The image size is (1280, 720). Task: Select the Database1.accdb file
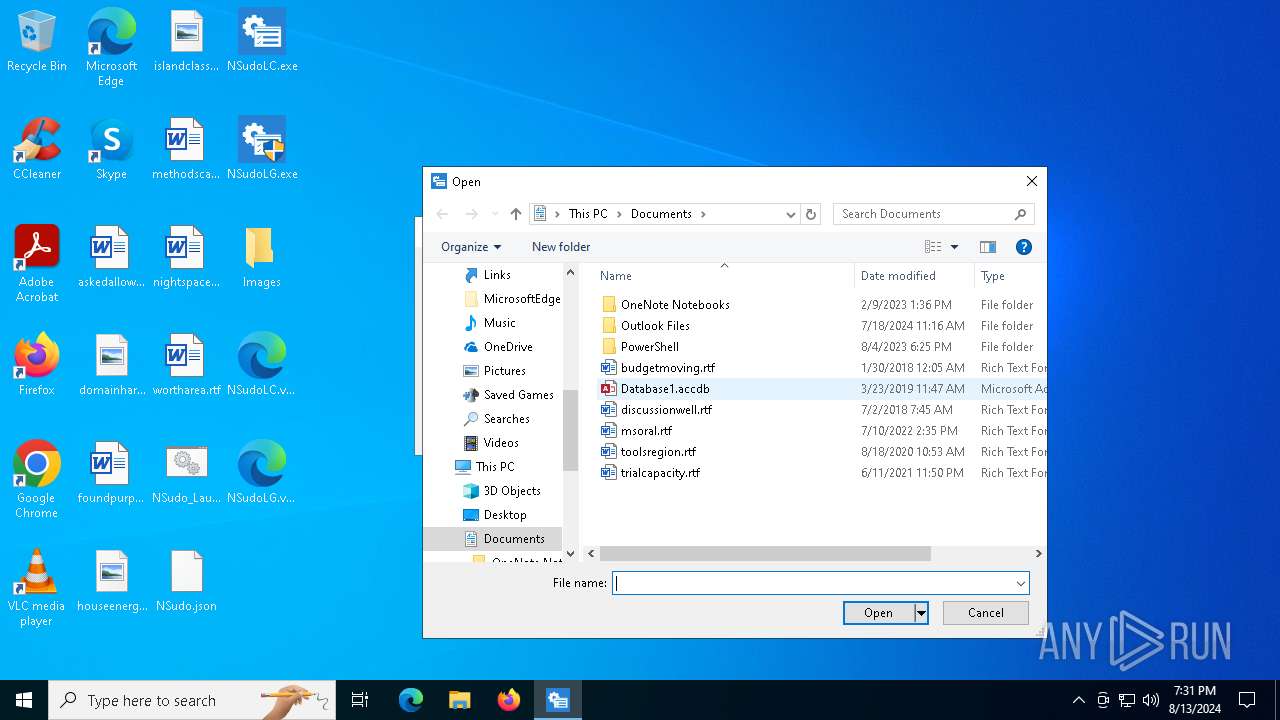(665, 389)
